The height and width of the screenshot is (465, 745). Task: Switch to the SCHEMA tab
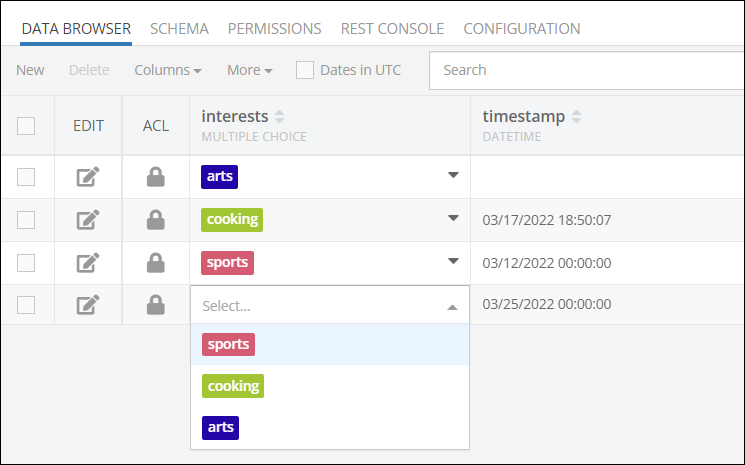[x=179, y=28]
